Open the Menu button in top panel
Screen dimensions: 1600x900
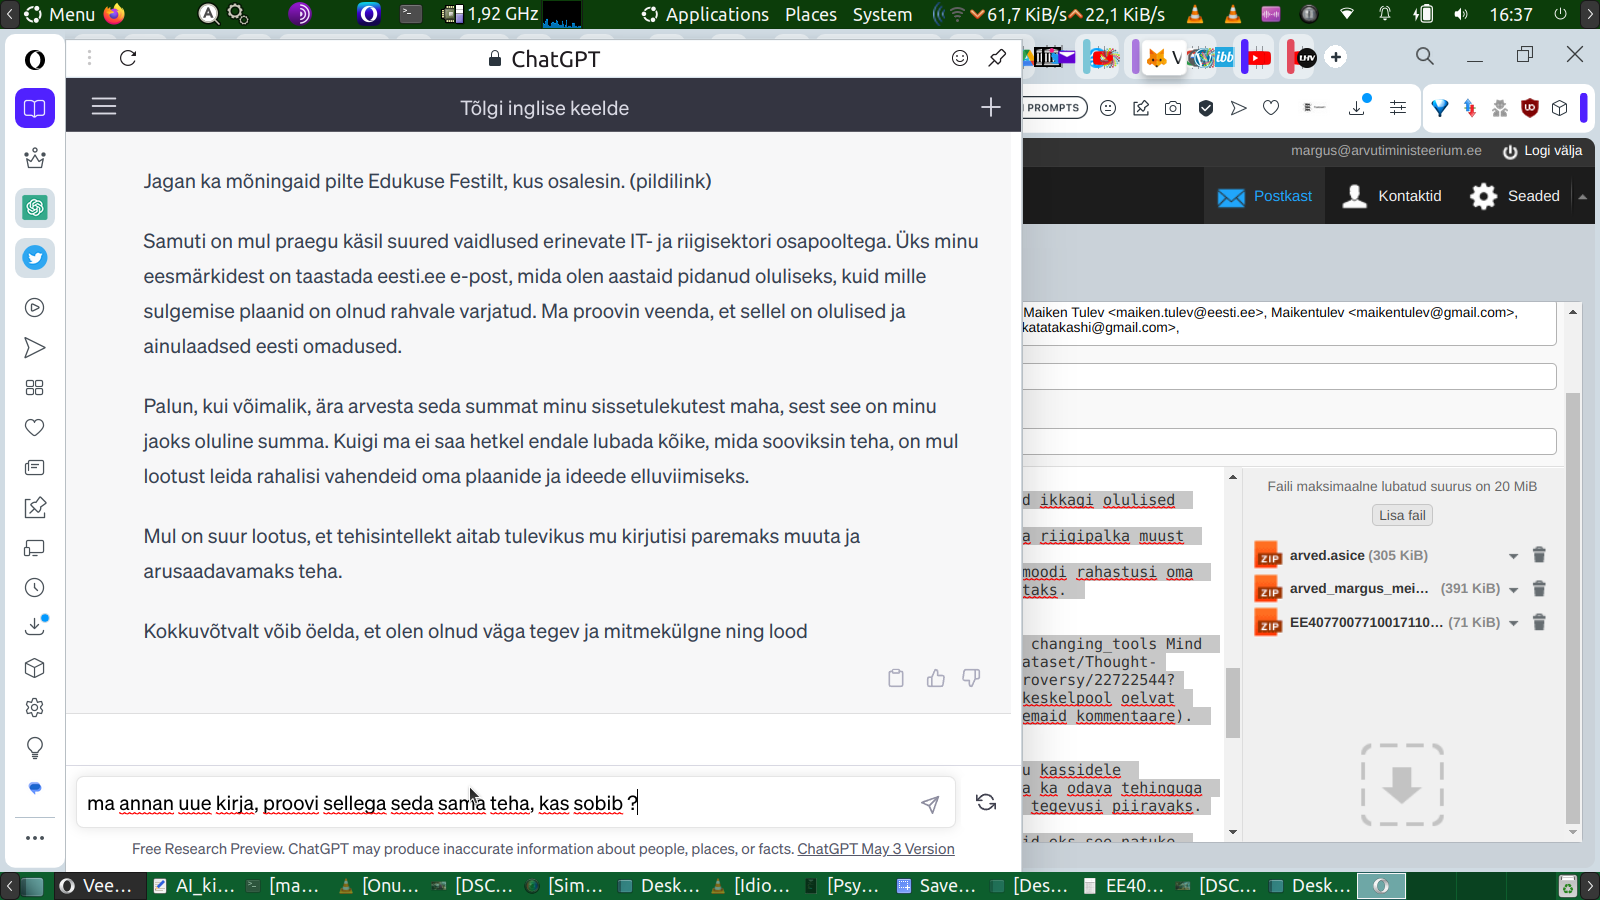pos(60,14)
